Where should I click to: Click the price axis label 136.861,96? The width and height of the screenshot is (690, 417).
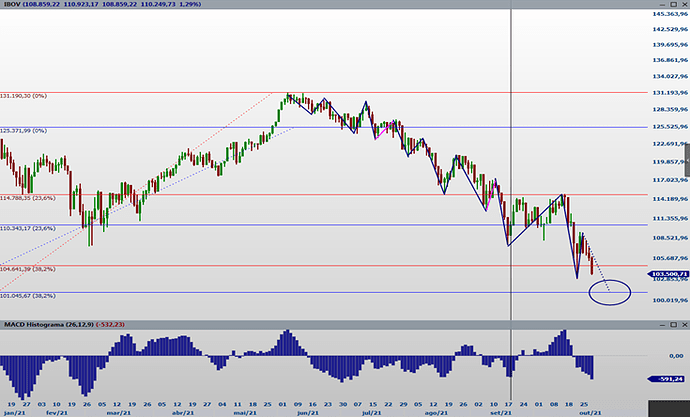tap(670, 60)
